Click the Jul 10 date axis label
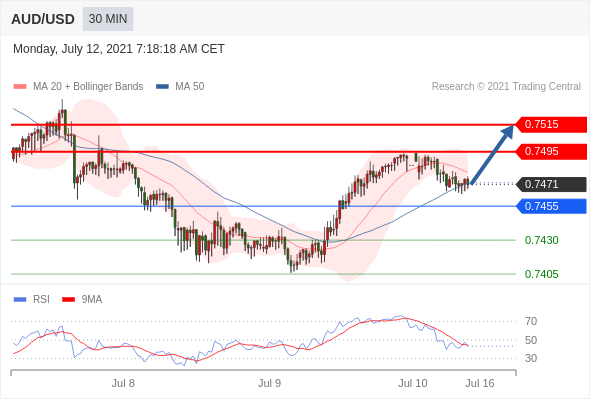 (413, 383)
